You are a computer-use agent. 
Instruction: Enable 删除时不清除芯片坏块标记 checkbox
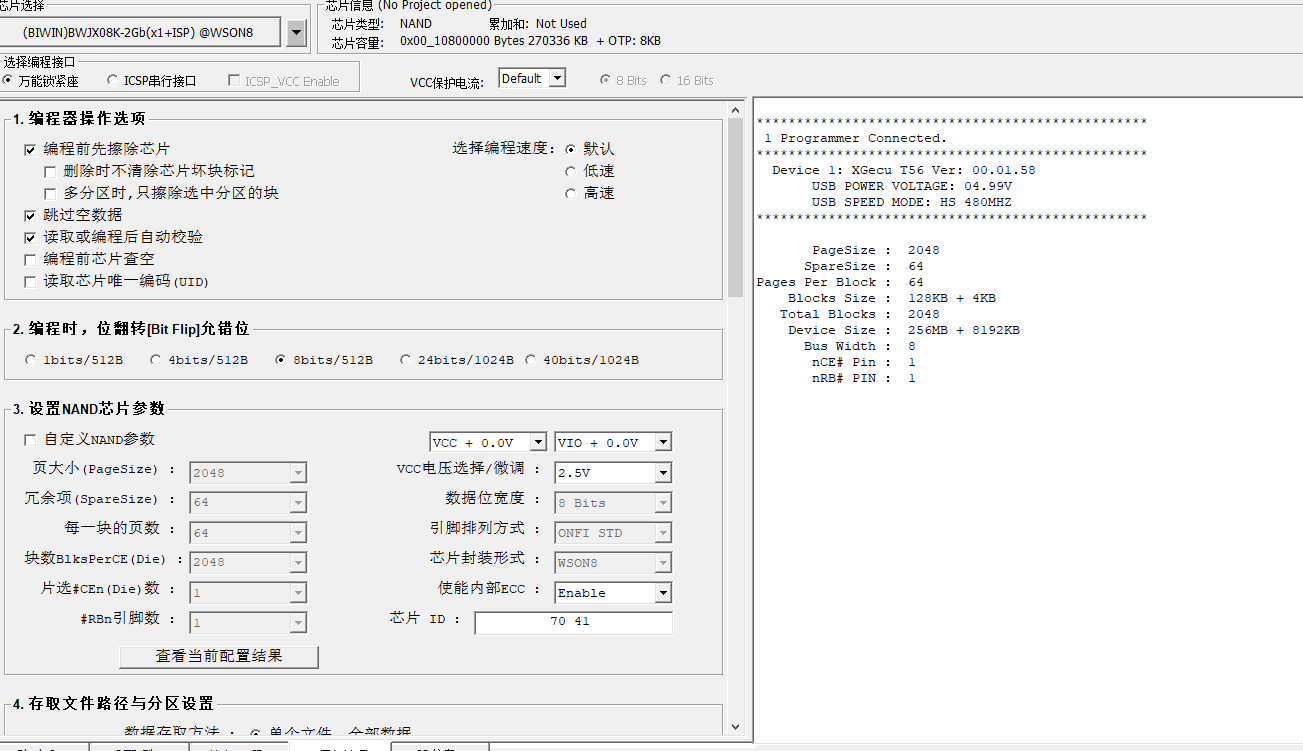(50, 171)
